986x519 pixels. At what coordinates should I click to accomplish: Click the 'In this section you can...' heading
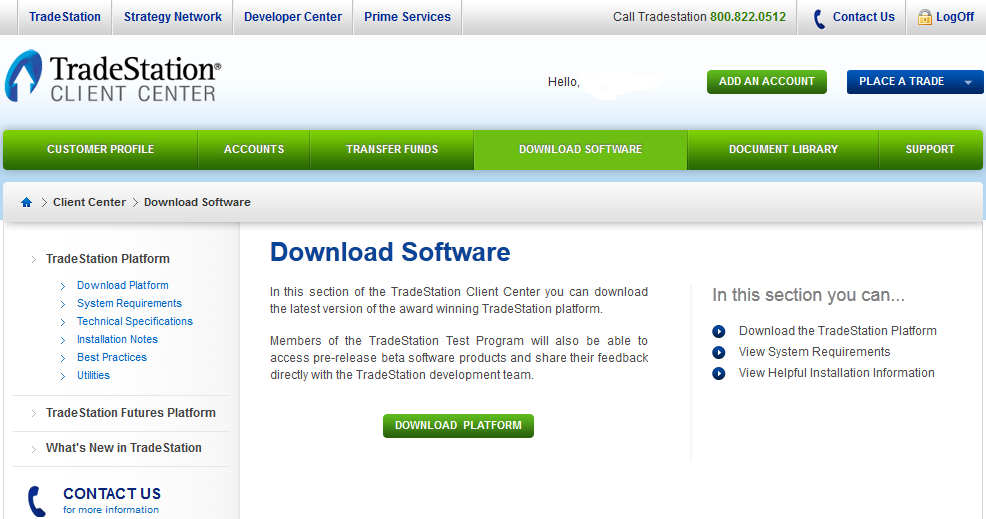coord(809,295)
